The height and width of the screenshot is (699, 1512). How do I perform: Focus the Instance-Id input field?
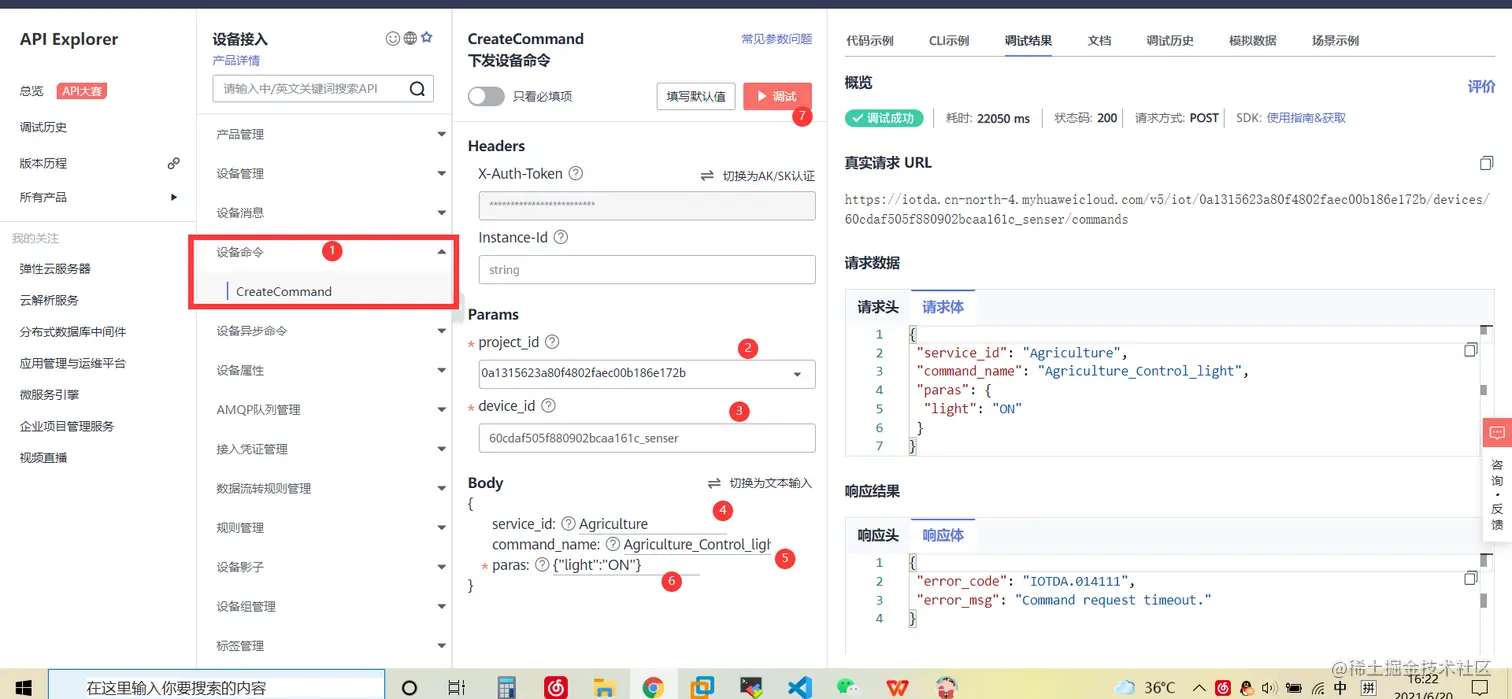pyautogui.click(x=647, y=270)
